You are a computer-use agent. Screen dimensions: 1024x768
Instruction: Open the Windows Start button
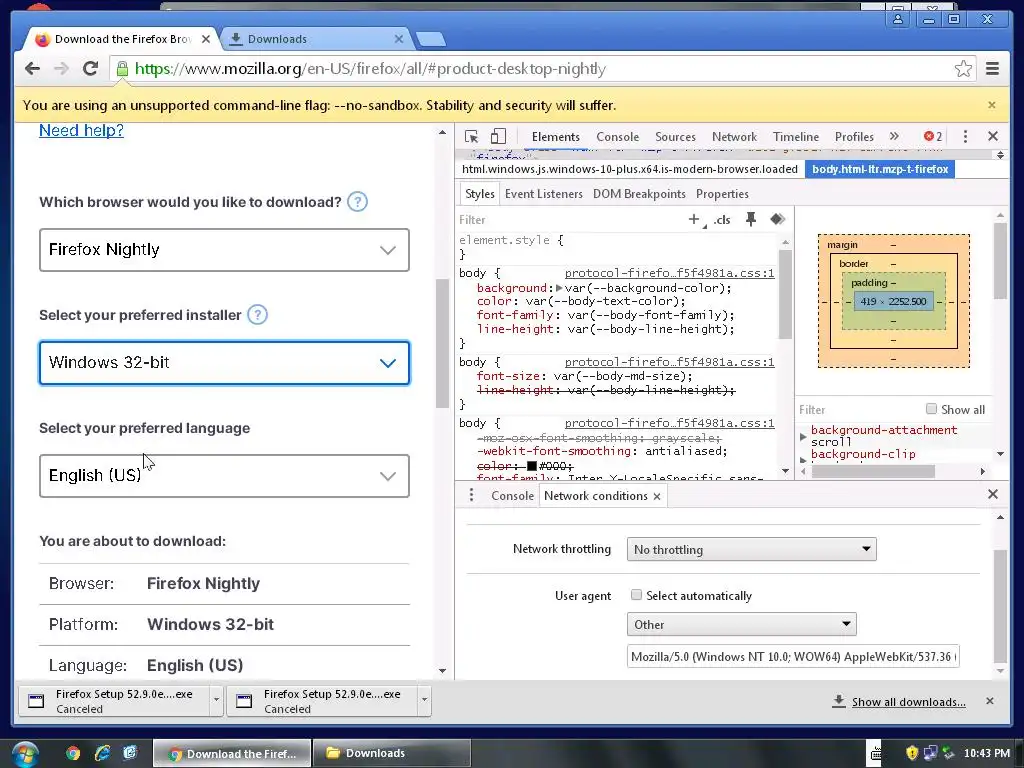coord(24,754)
